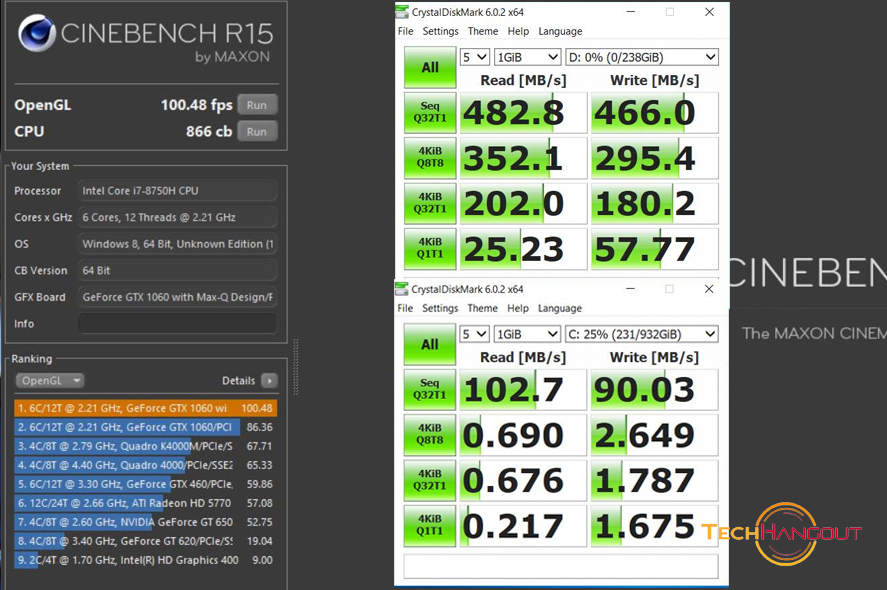The height and width of the screenshot is (590, 887).
Task: Open ranking Details arrow button
Action: 270,381
